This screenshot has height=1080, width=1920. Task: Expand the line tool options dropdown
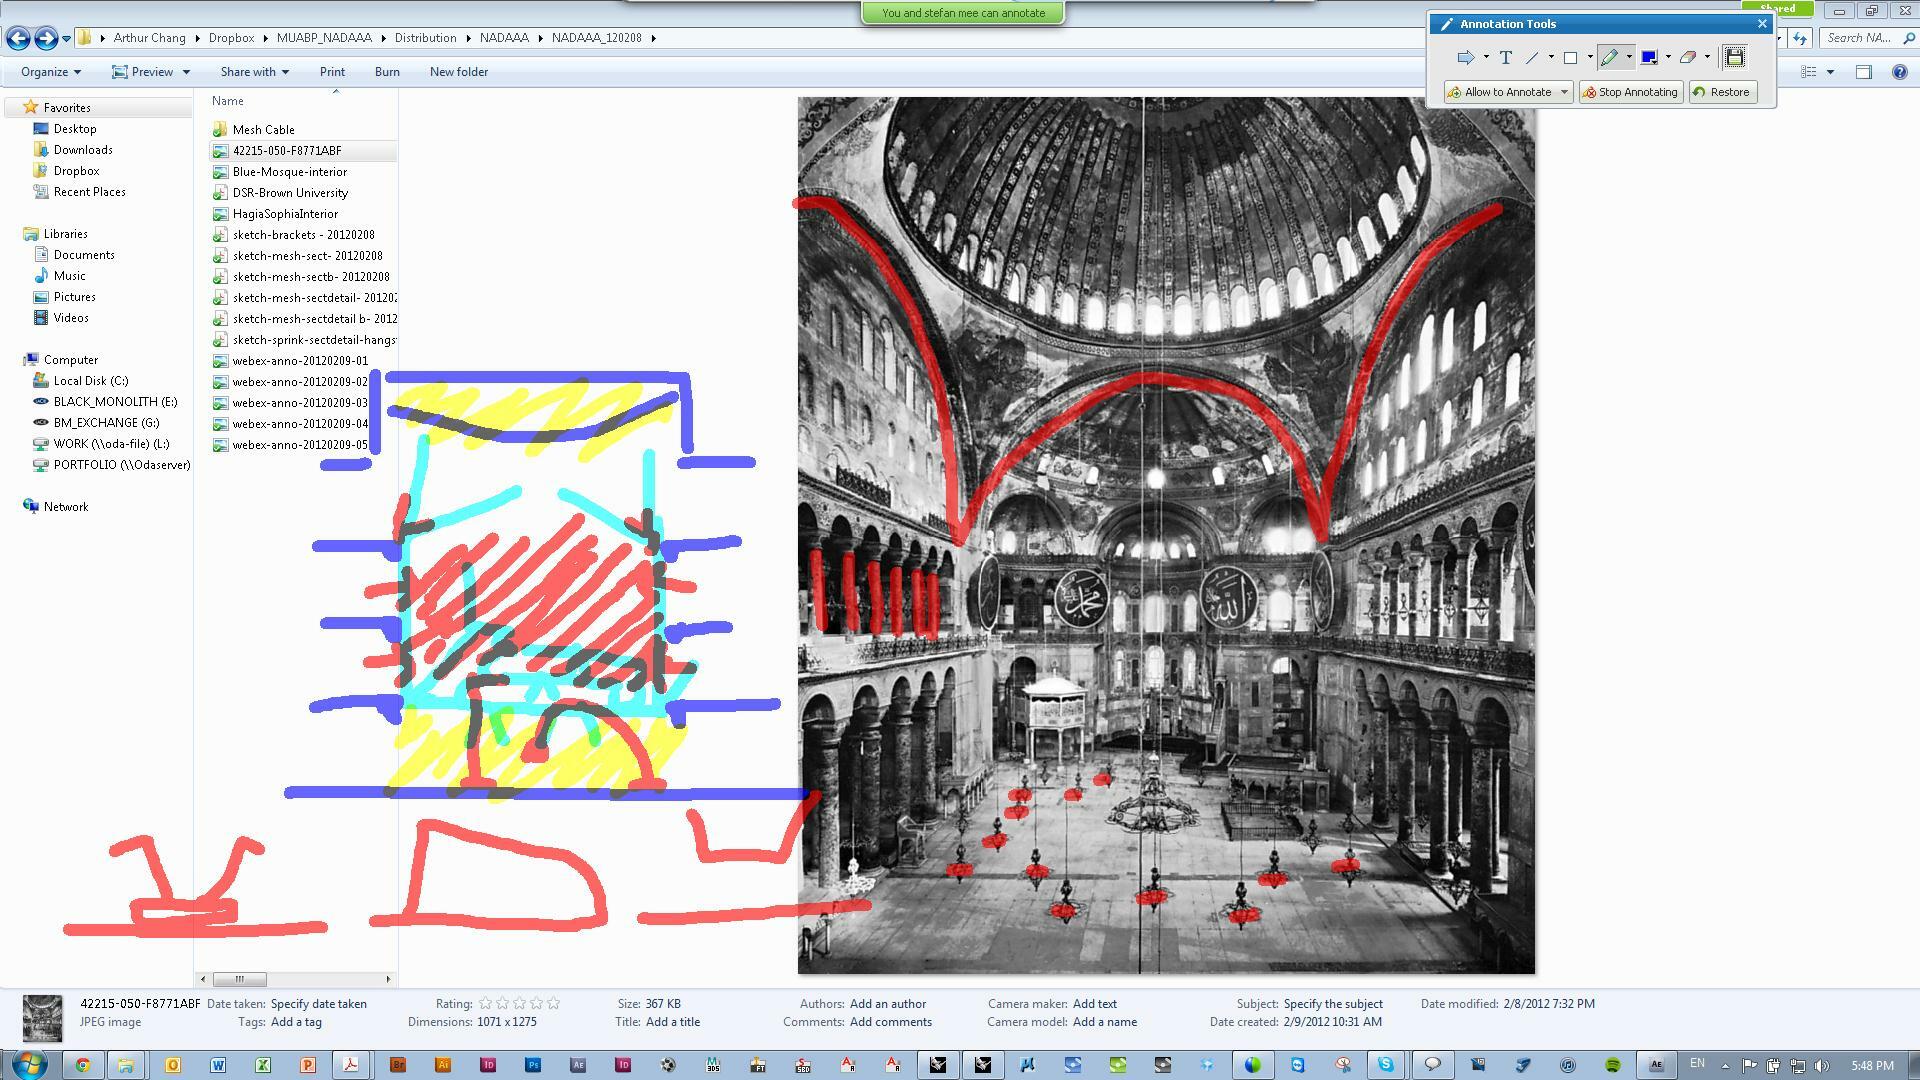[x=1551, y=57]
